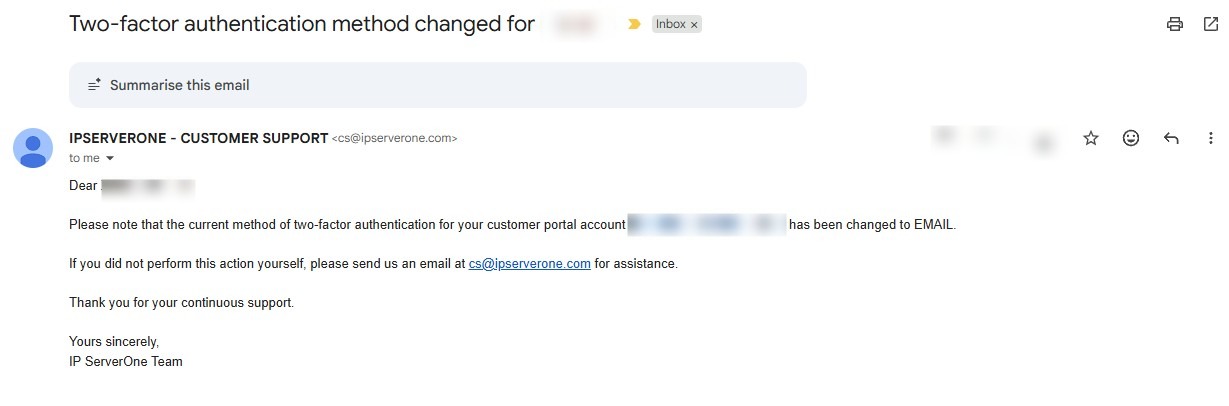Open the three-dot more options menu
This screenshot has width=1229, height=406.
point(1210,139)
